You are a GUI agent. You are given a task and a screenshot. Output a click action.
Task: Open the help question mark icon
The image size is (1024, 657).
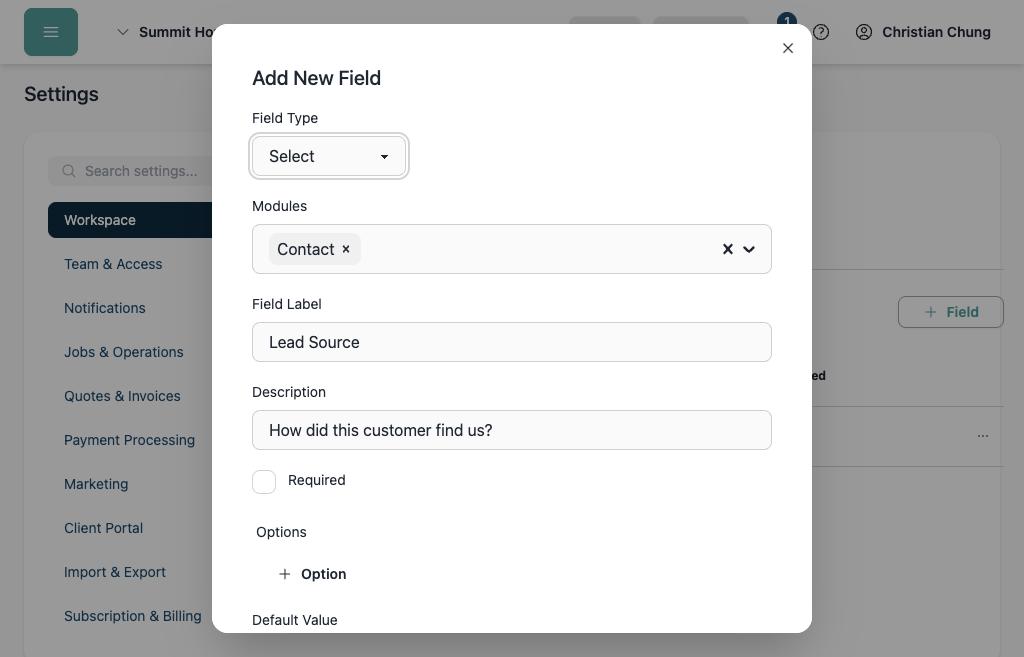click(821, 32)
